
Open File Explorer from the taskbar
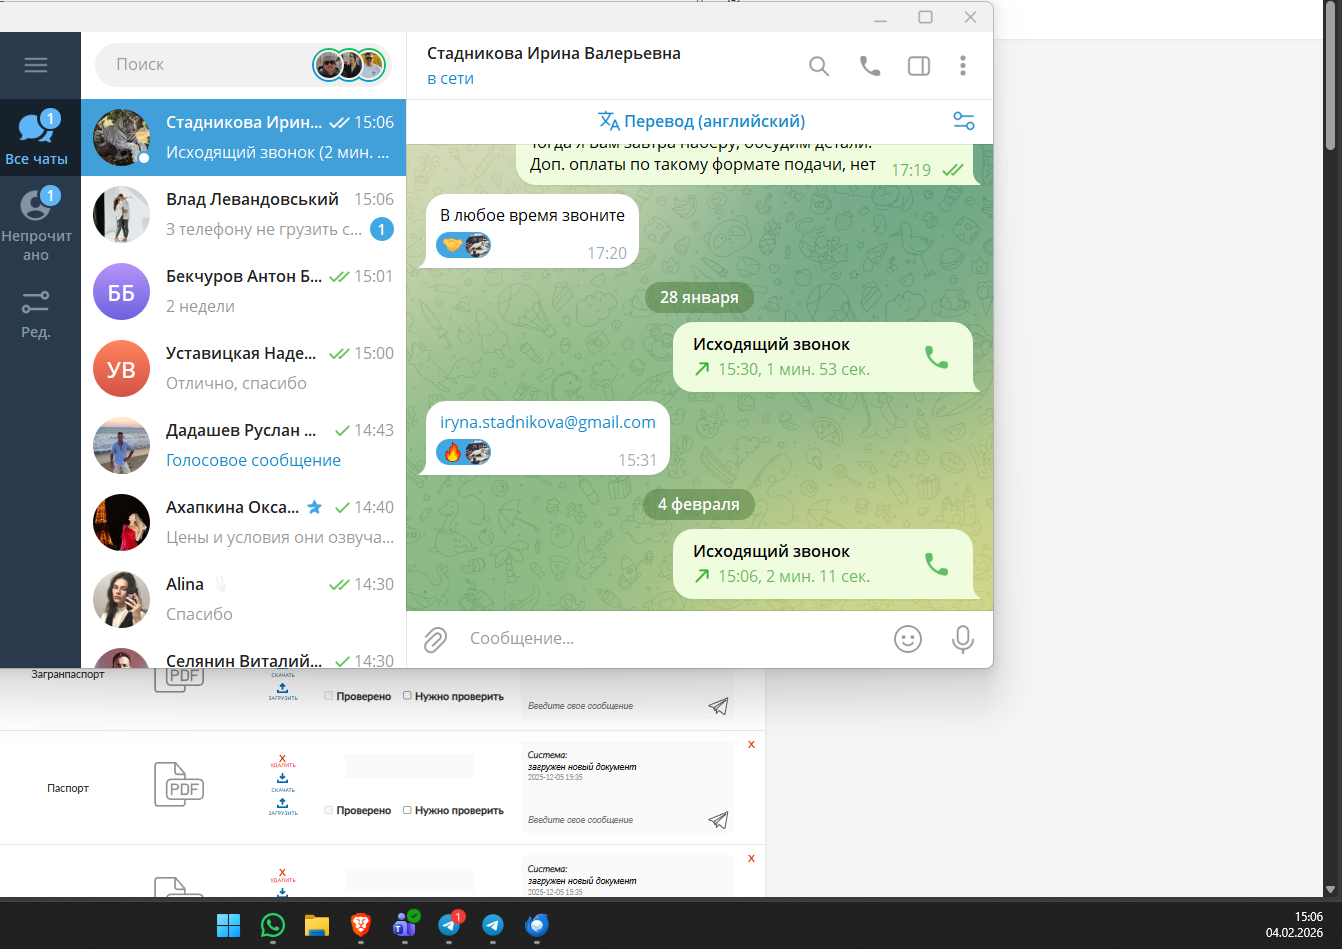[317, 925]
